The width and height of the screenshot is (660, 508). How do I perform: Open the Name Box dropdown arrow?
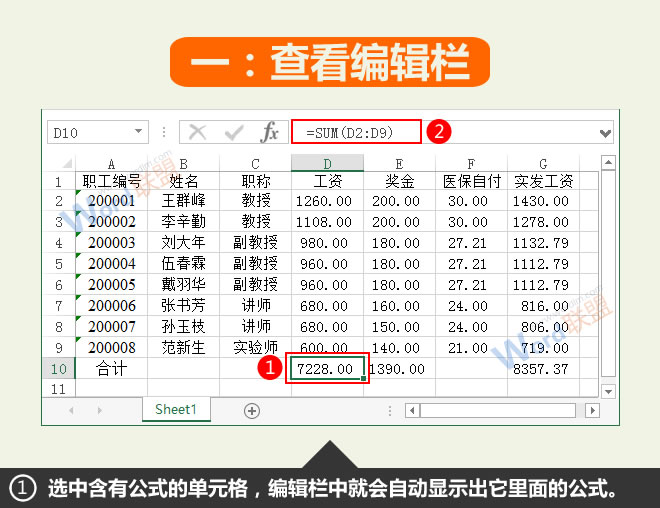pos(139,132)
